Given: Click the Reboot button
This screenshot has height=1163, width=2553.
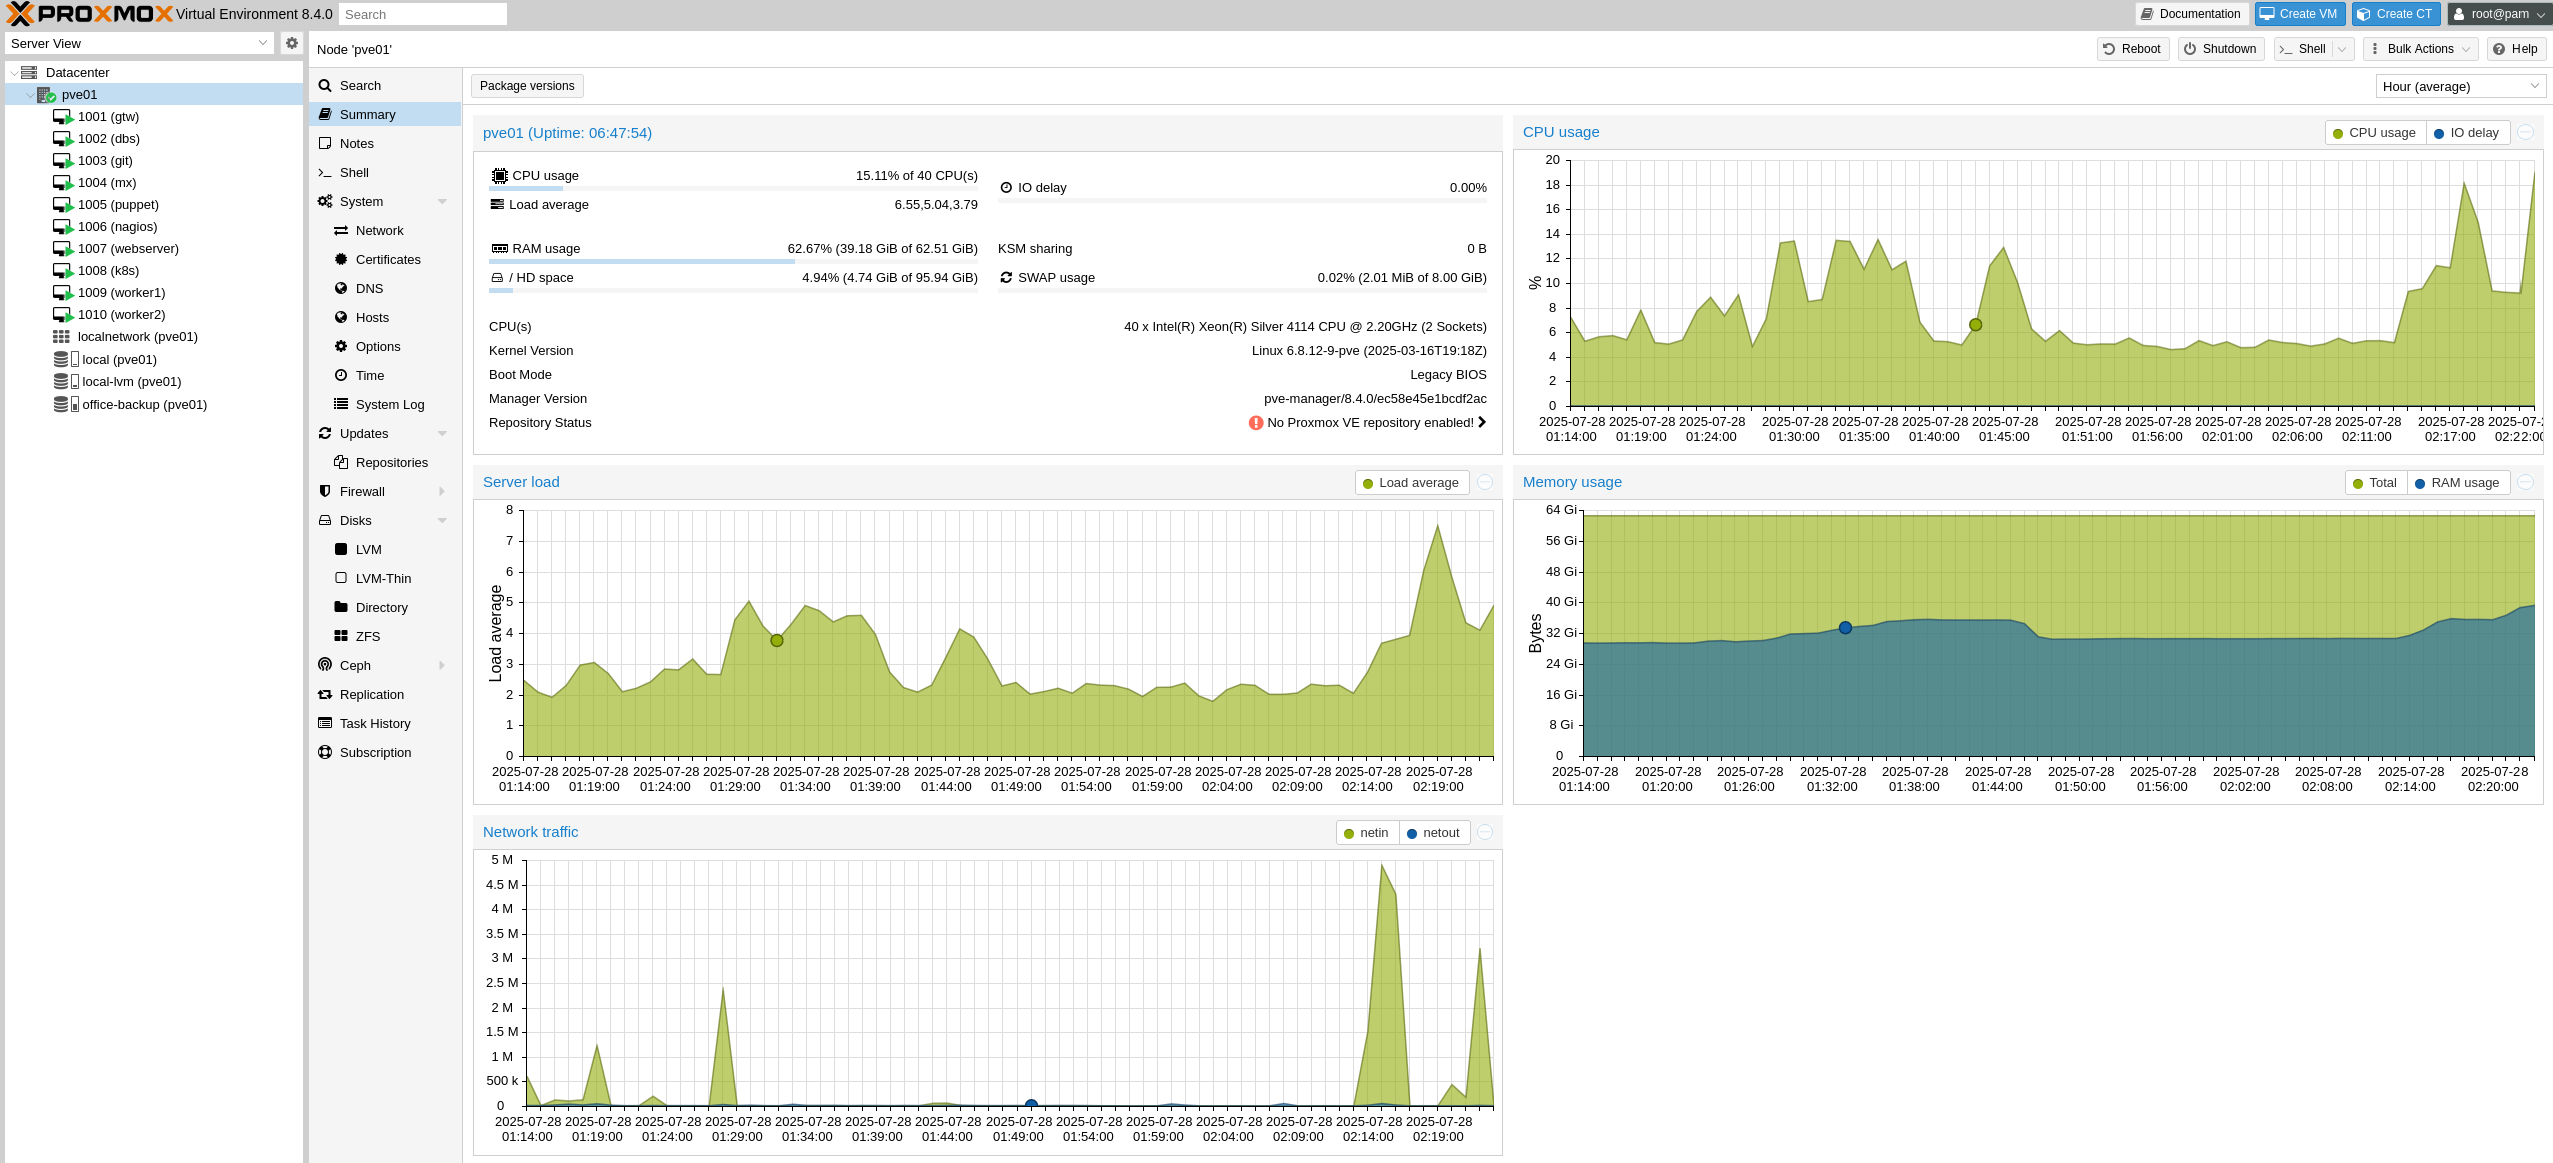Looking at the screenshot, I should [2132, 49].
